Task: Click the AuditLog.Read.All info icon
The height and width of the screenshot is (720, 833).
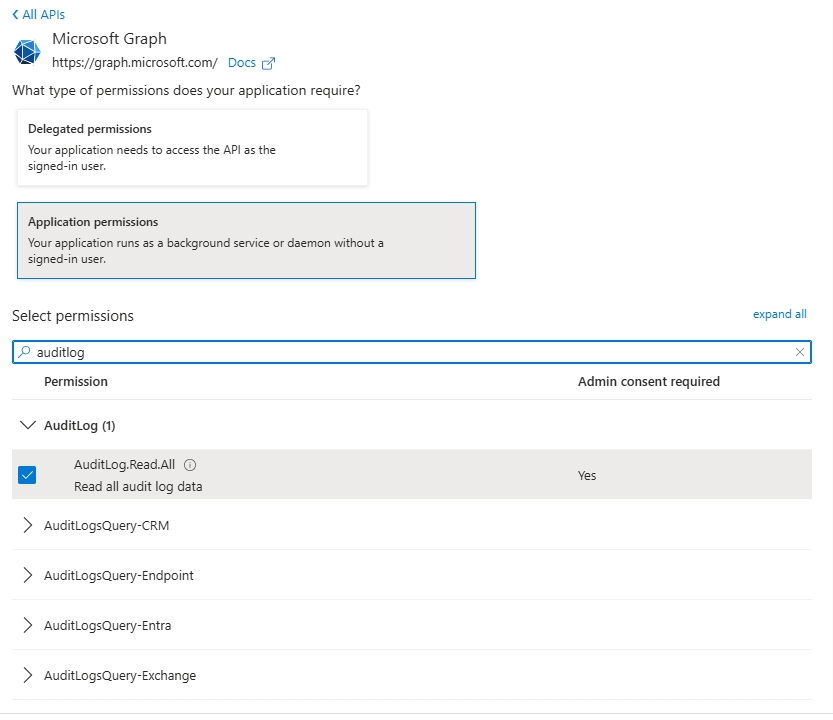Action: pyautogui.click(x=190, y=465)
